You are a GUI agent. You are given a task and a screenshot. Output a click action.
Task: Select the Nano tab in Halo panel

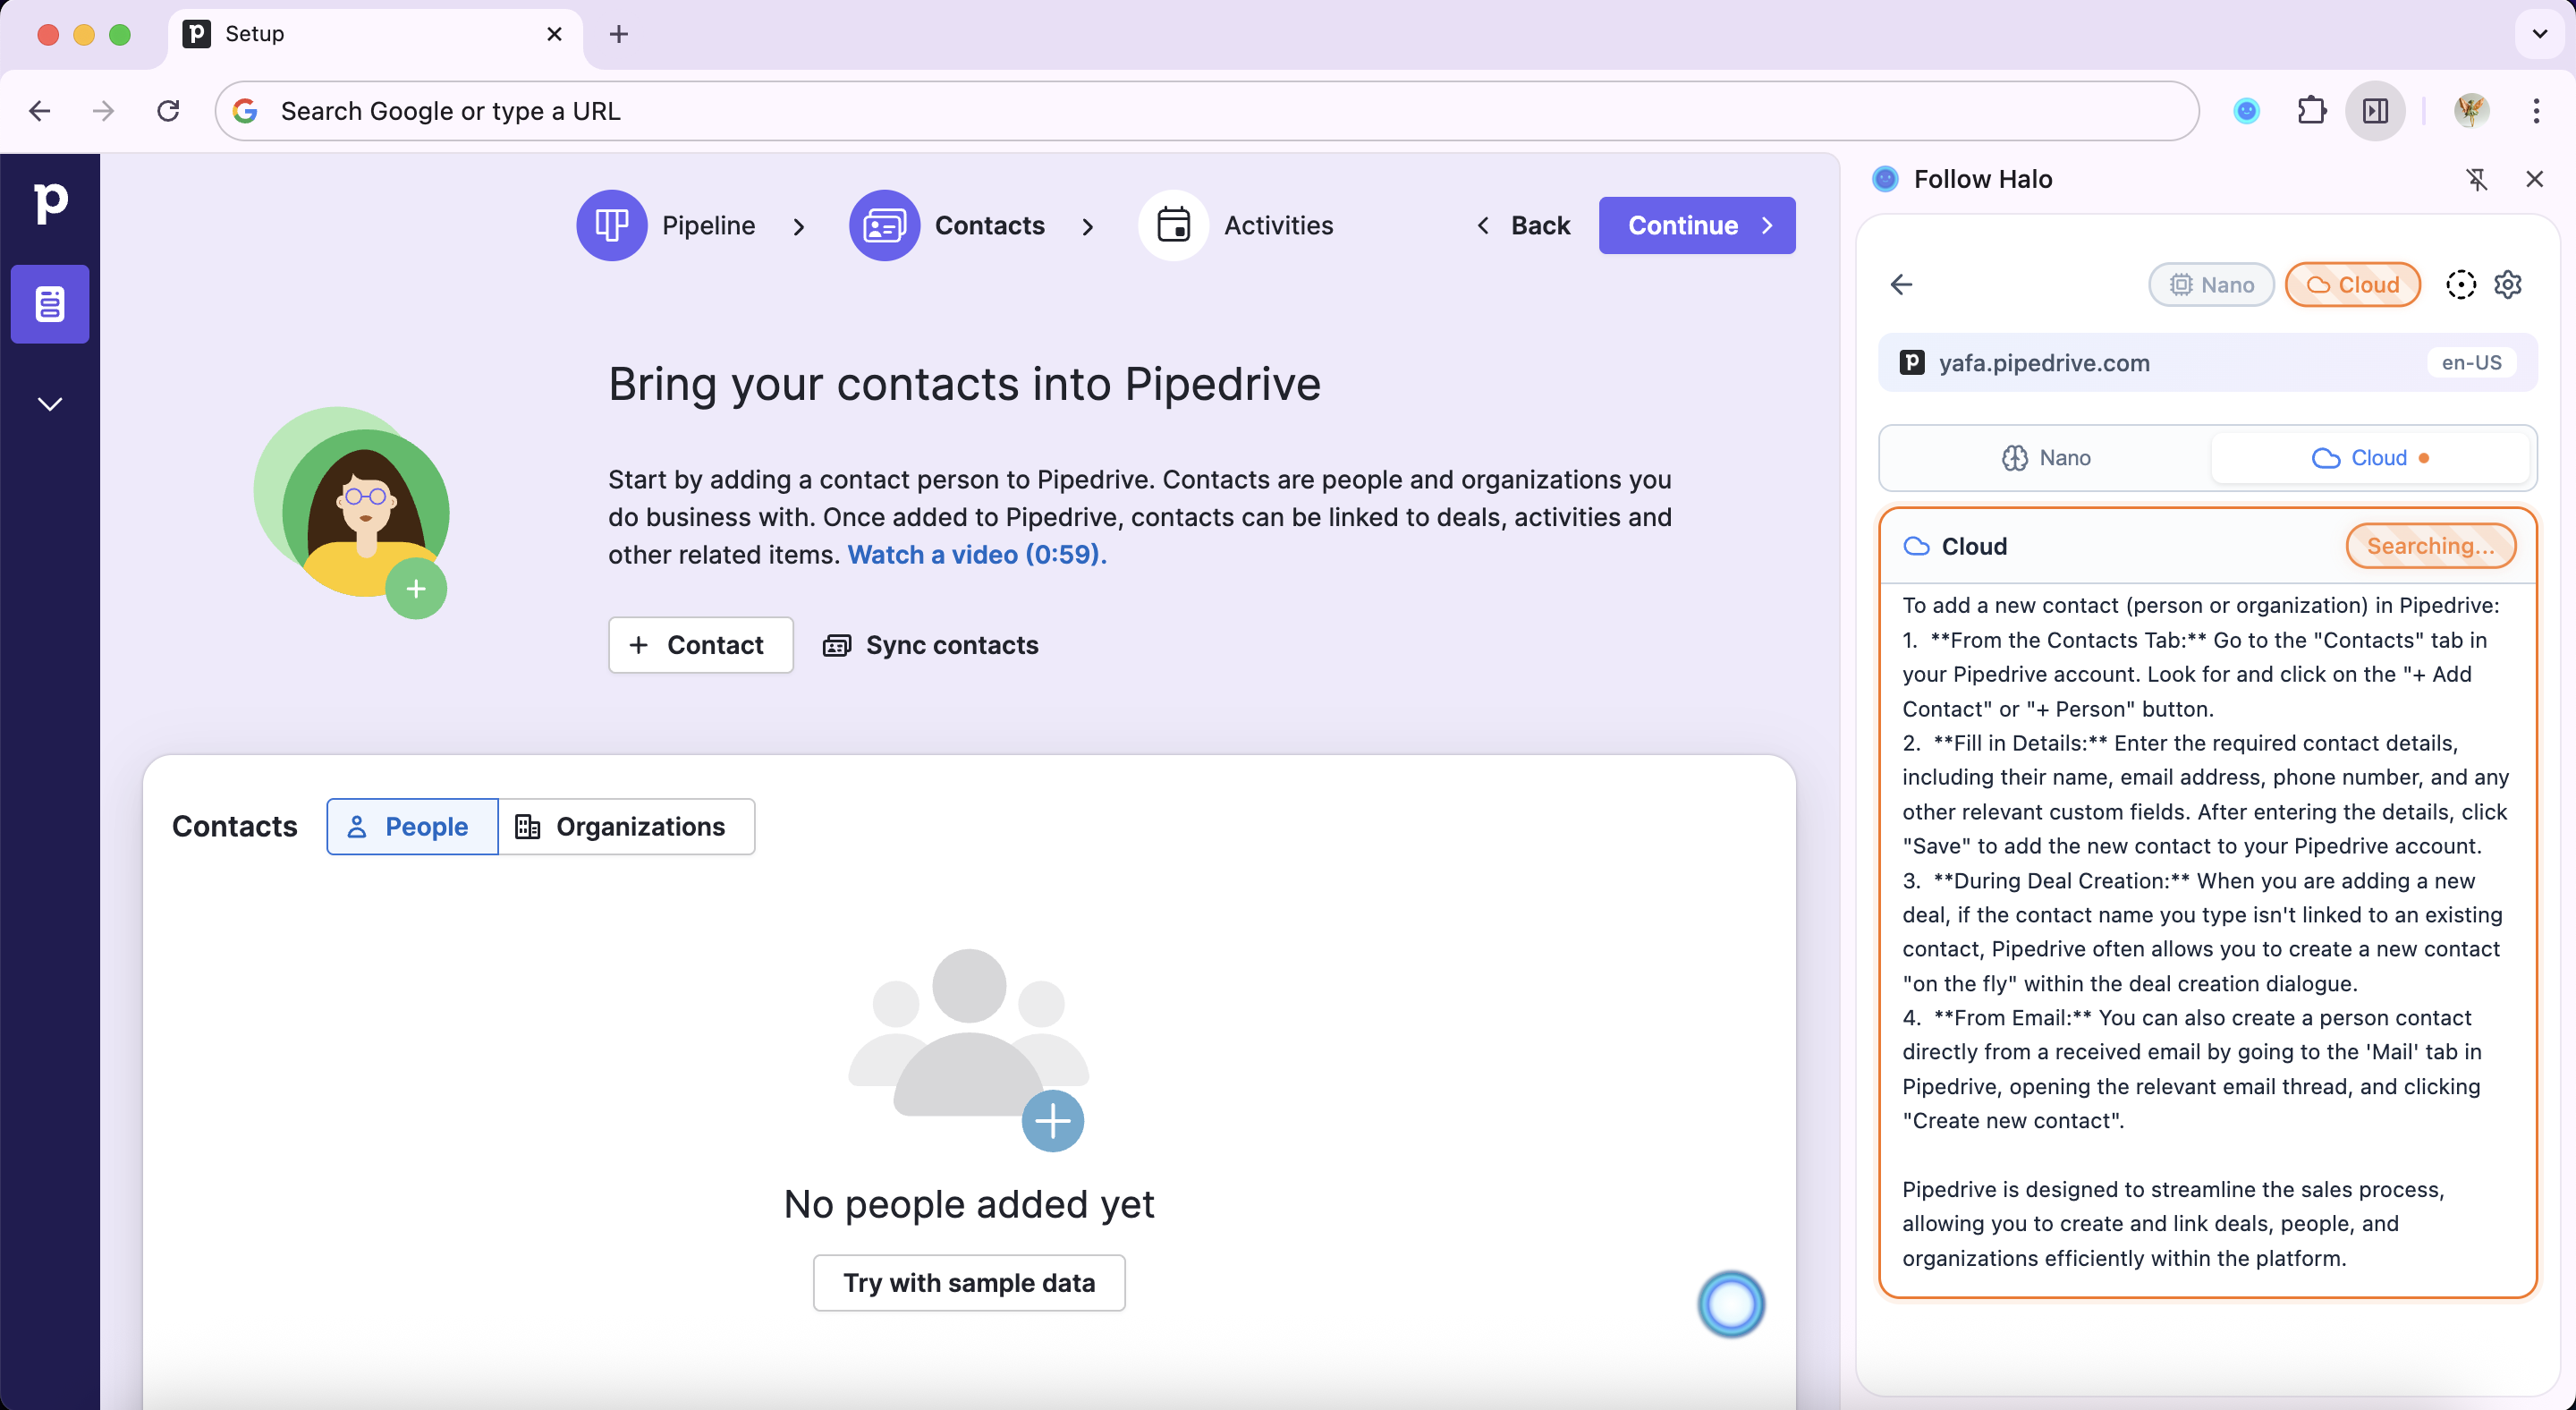pyautogui.click(x=2046, y=458)
